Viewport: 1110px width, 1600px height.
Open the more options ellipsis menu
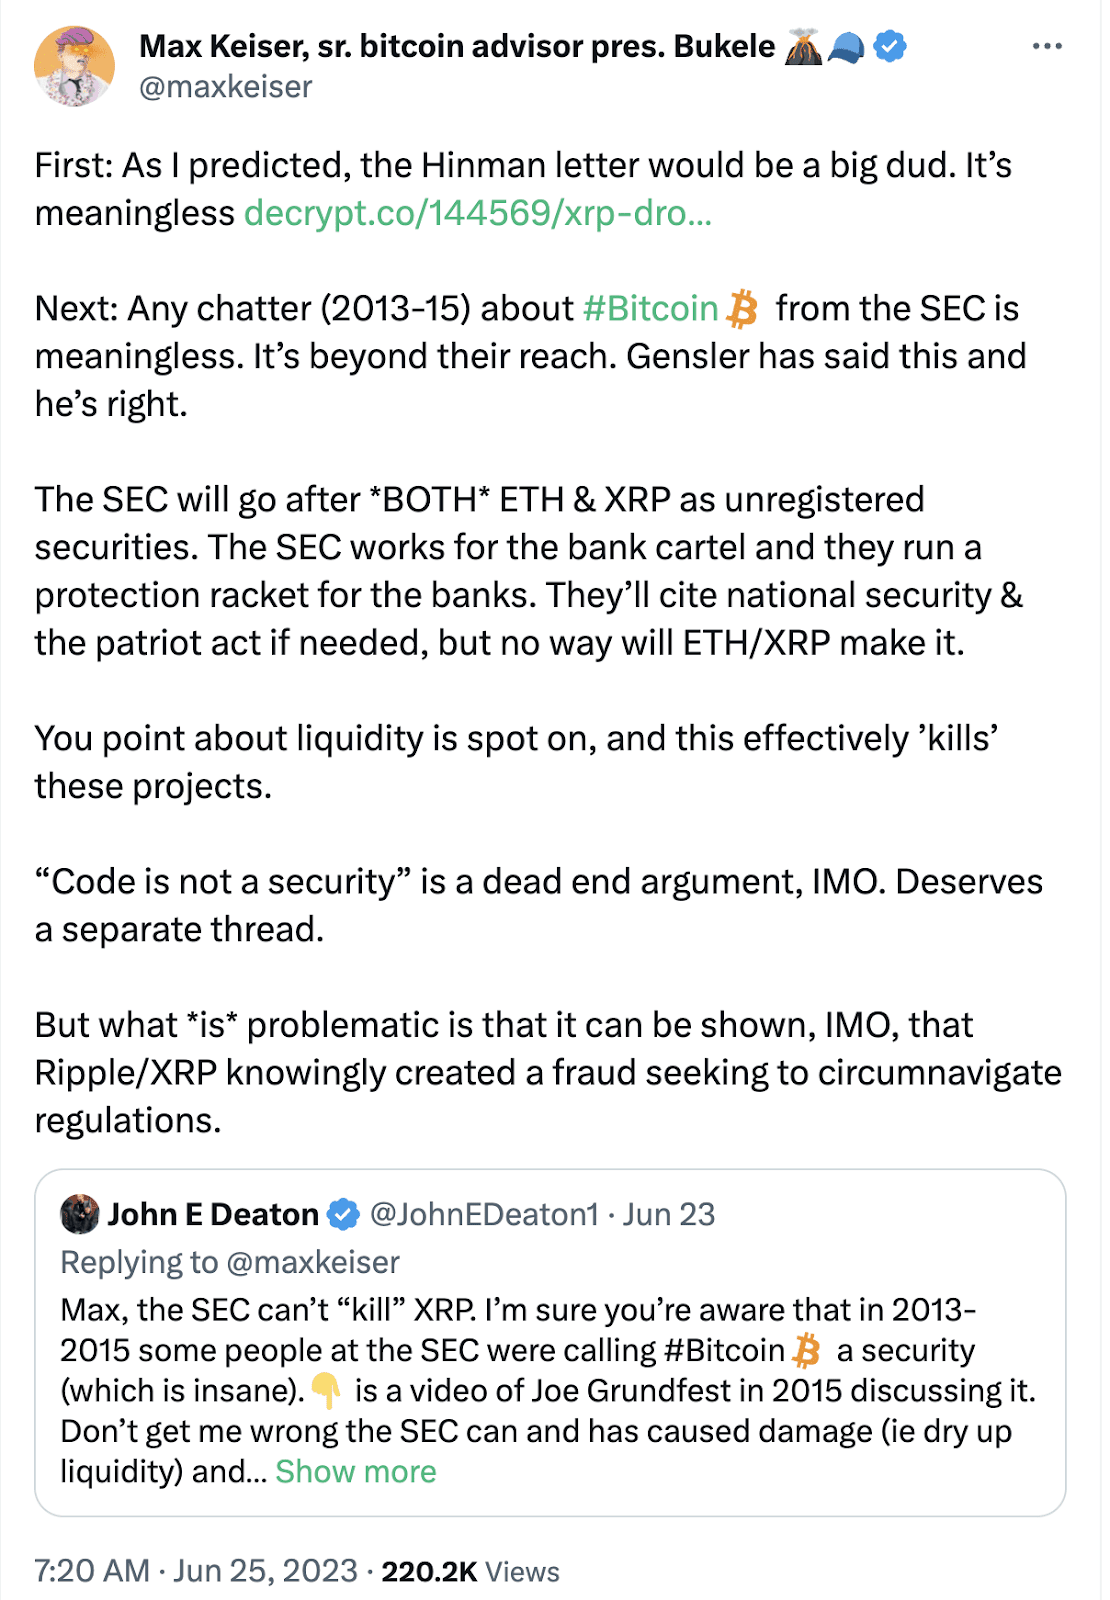tap(1046, 46)
